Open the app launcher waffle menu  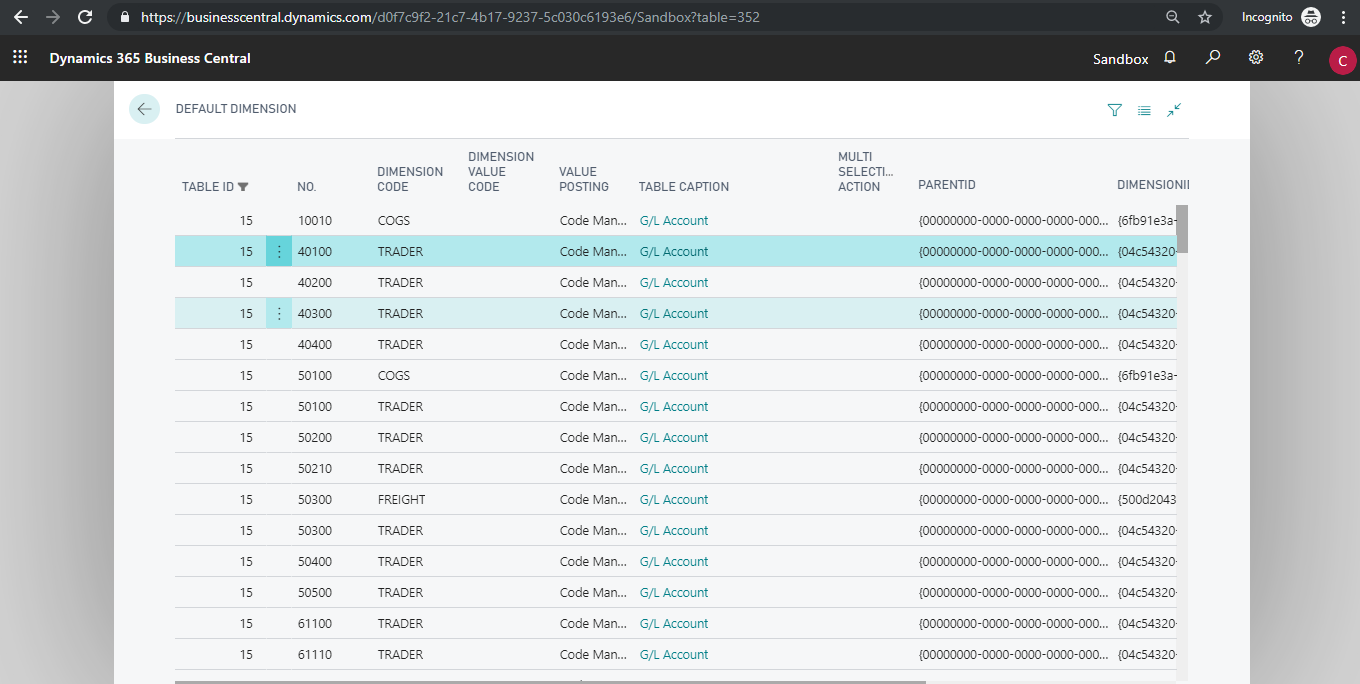pos(20,58)
